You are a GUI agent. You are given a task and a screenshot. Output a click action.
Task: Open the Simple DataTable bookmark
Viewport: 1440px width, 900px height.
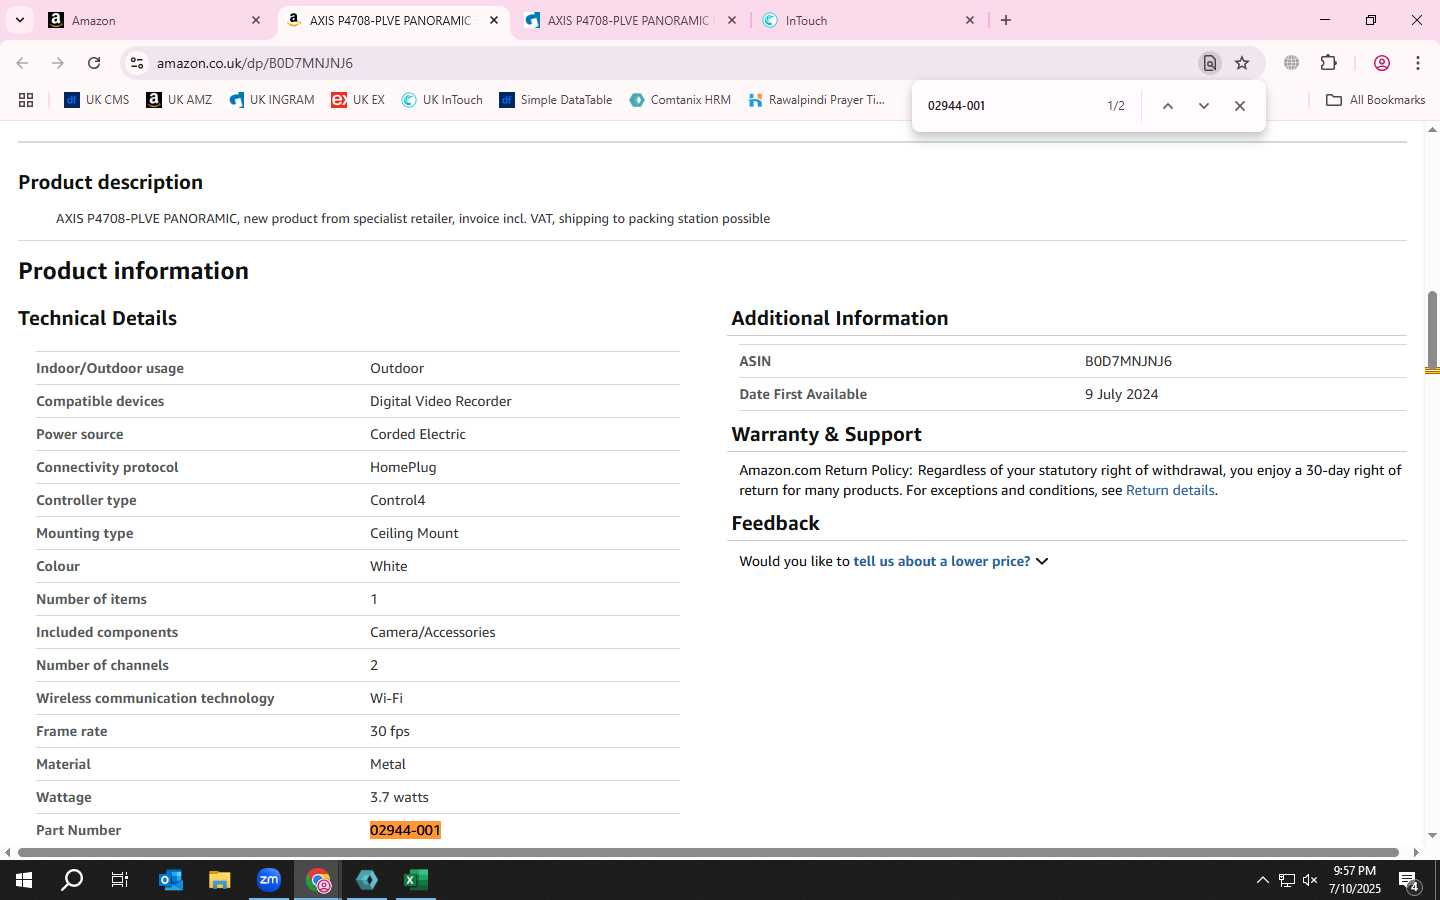pos(555,100)
